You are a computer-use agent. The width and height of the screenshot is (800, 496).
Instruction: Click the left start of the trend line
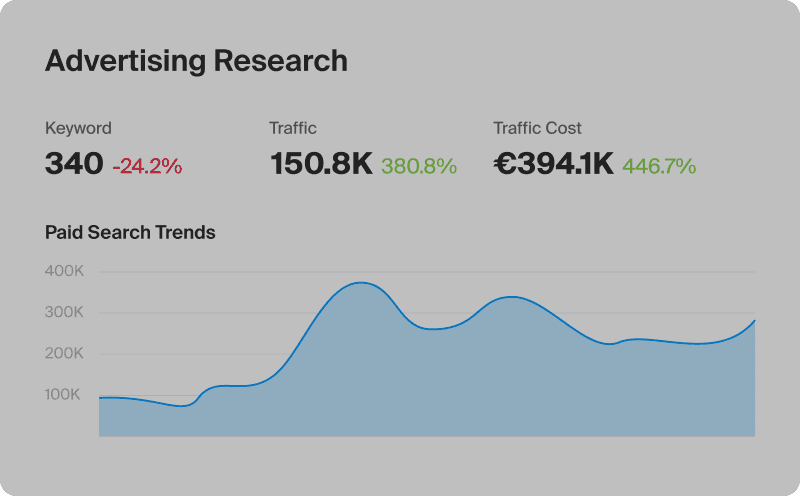(x=100, y=398)
